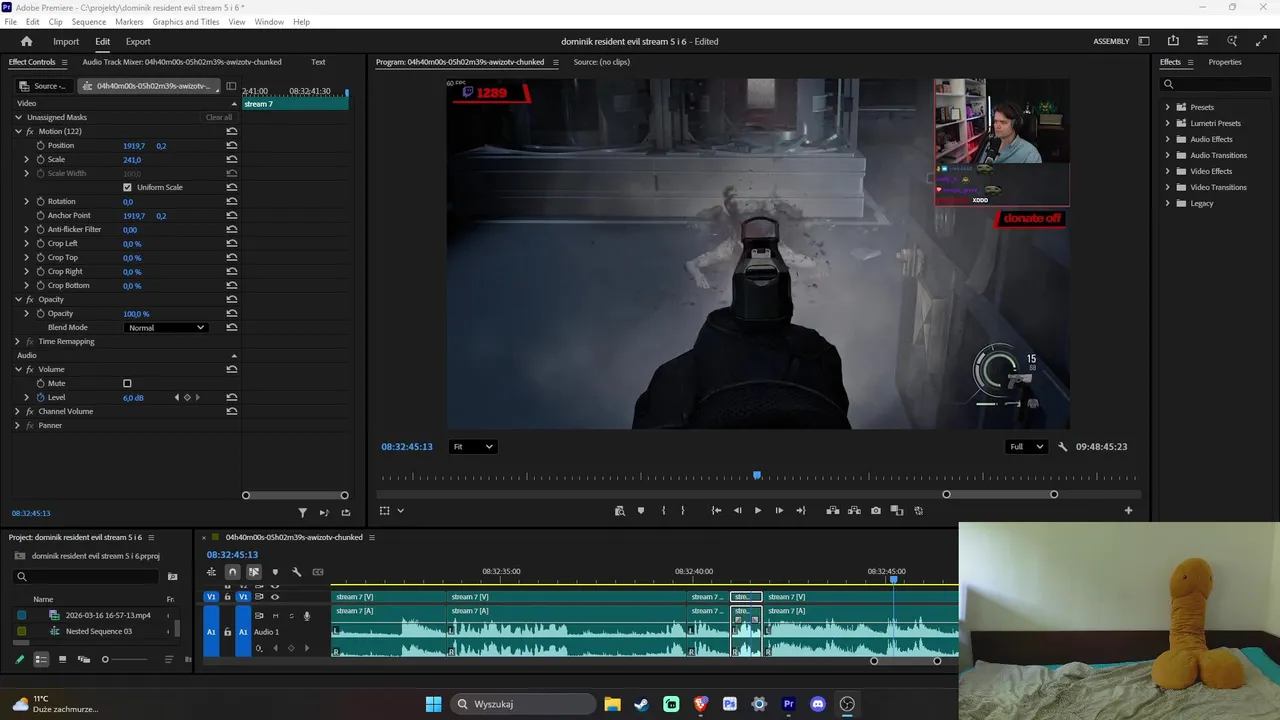Enable voice-over record on Audio 1
The width and height of the screenshot is (1280, 720).
point(306,616)
